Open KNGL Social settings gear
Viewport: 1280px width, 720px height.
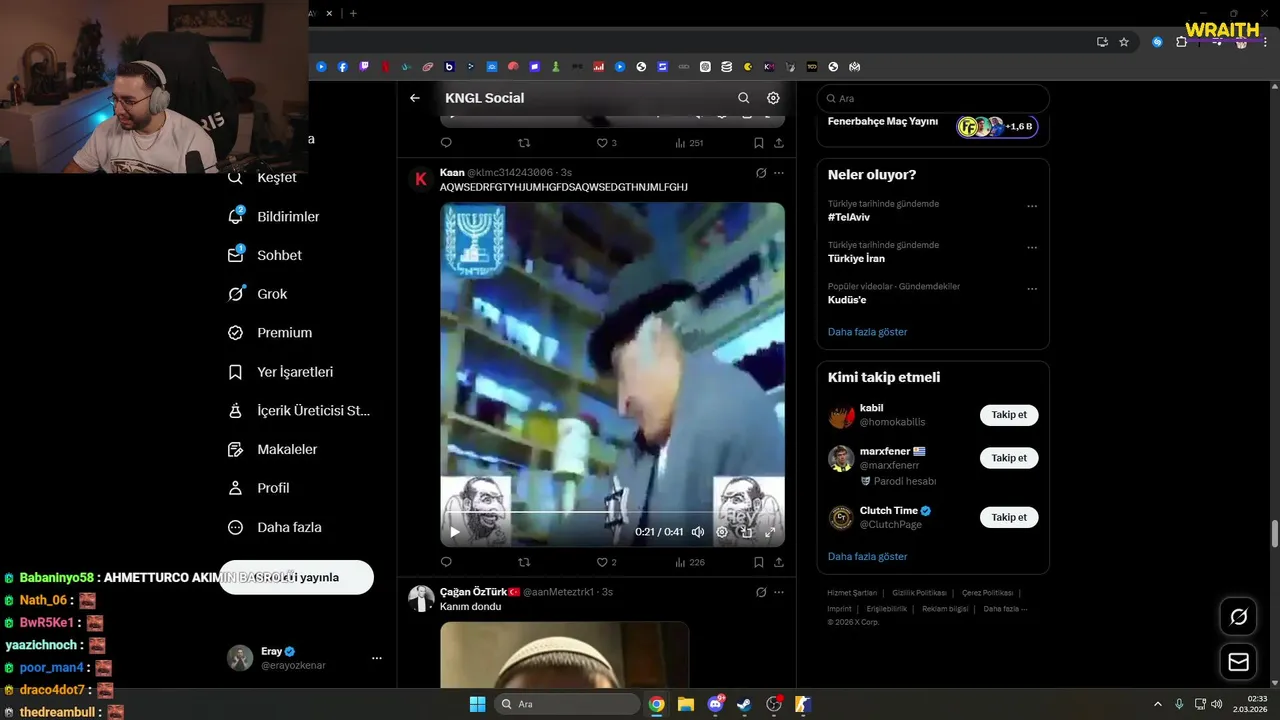(x=773, y=98)
